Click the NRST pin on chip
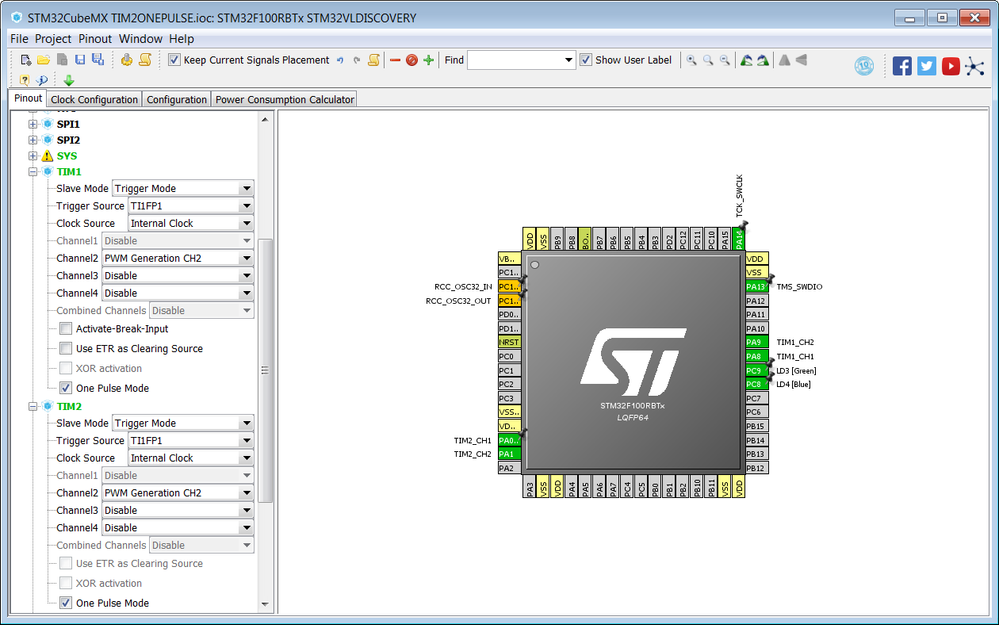Image resolution: width=999 pixels, height=625 pixels. coord(509,342)
